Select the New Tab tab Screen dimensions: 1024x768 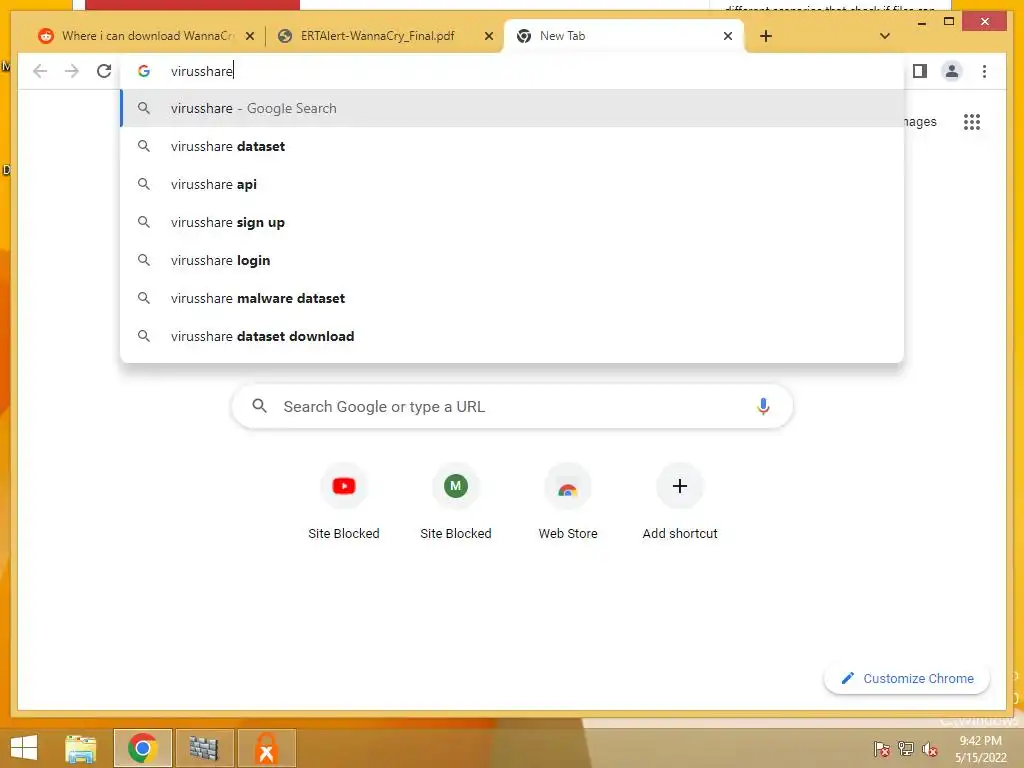624,36
